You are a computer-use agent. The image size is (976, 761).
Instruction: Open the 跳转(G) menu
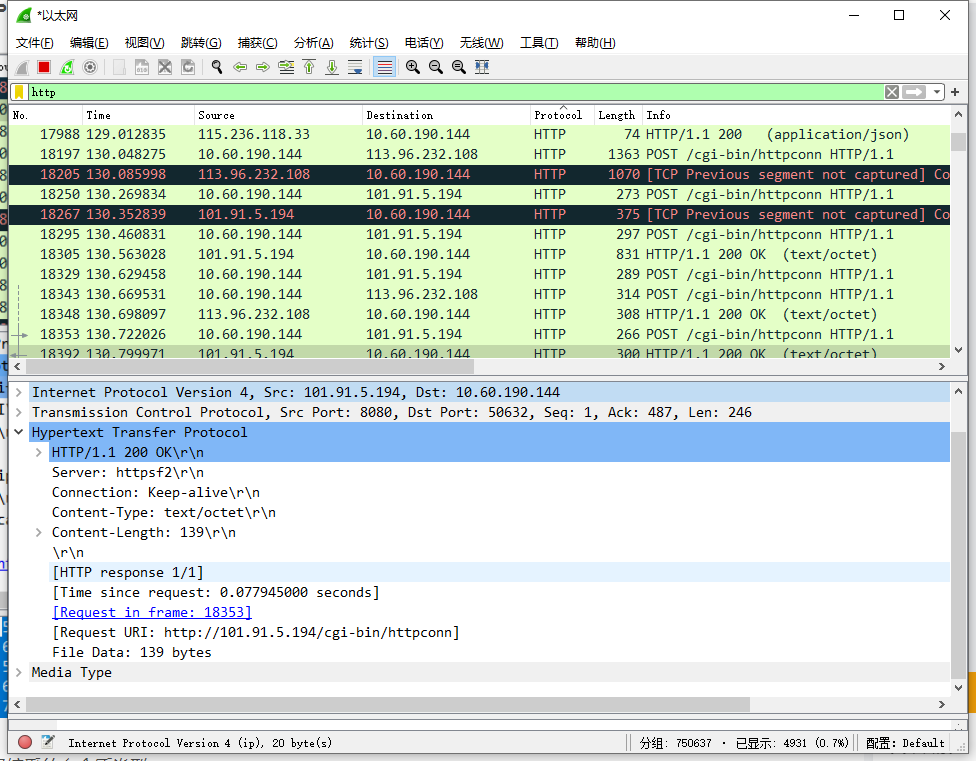coord(201,43)
